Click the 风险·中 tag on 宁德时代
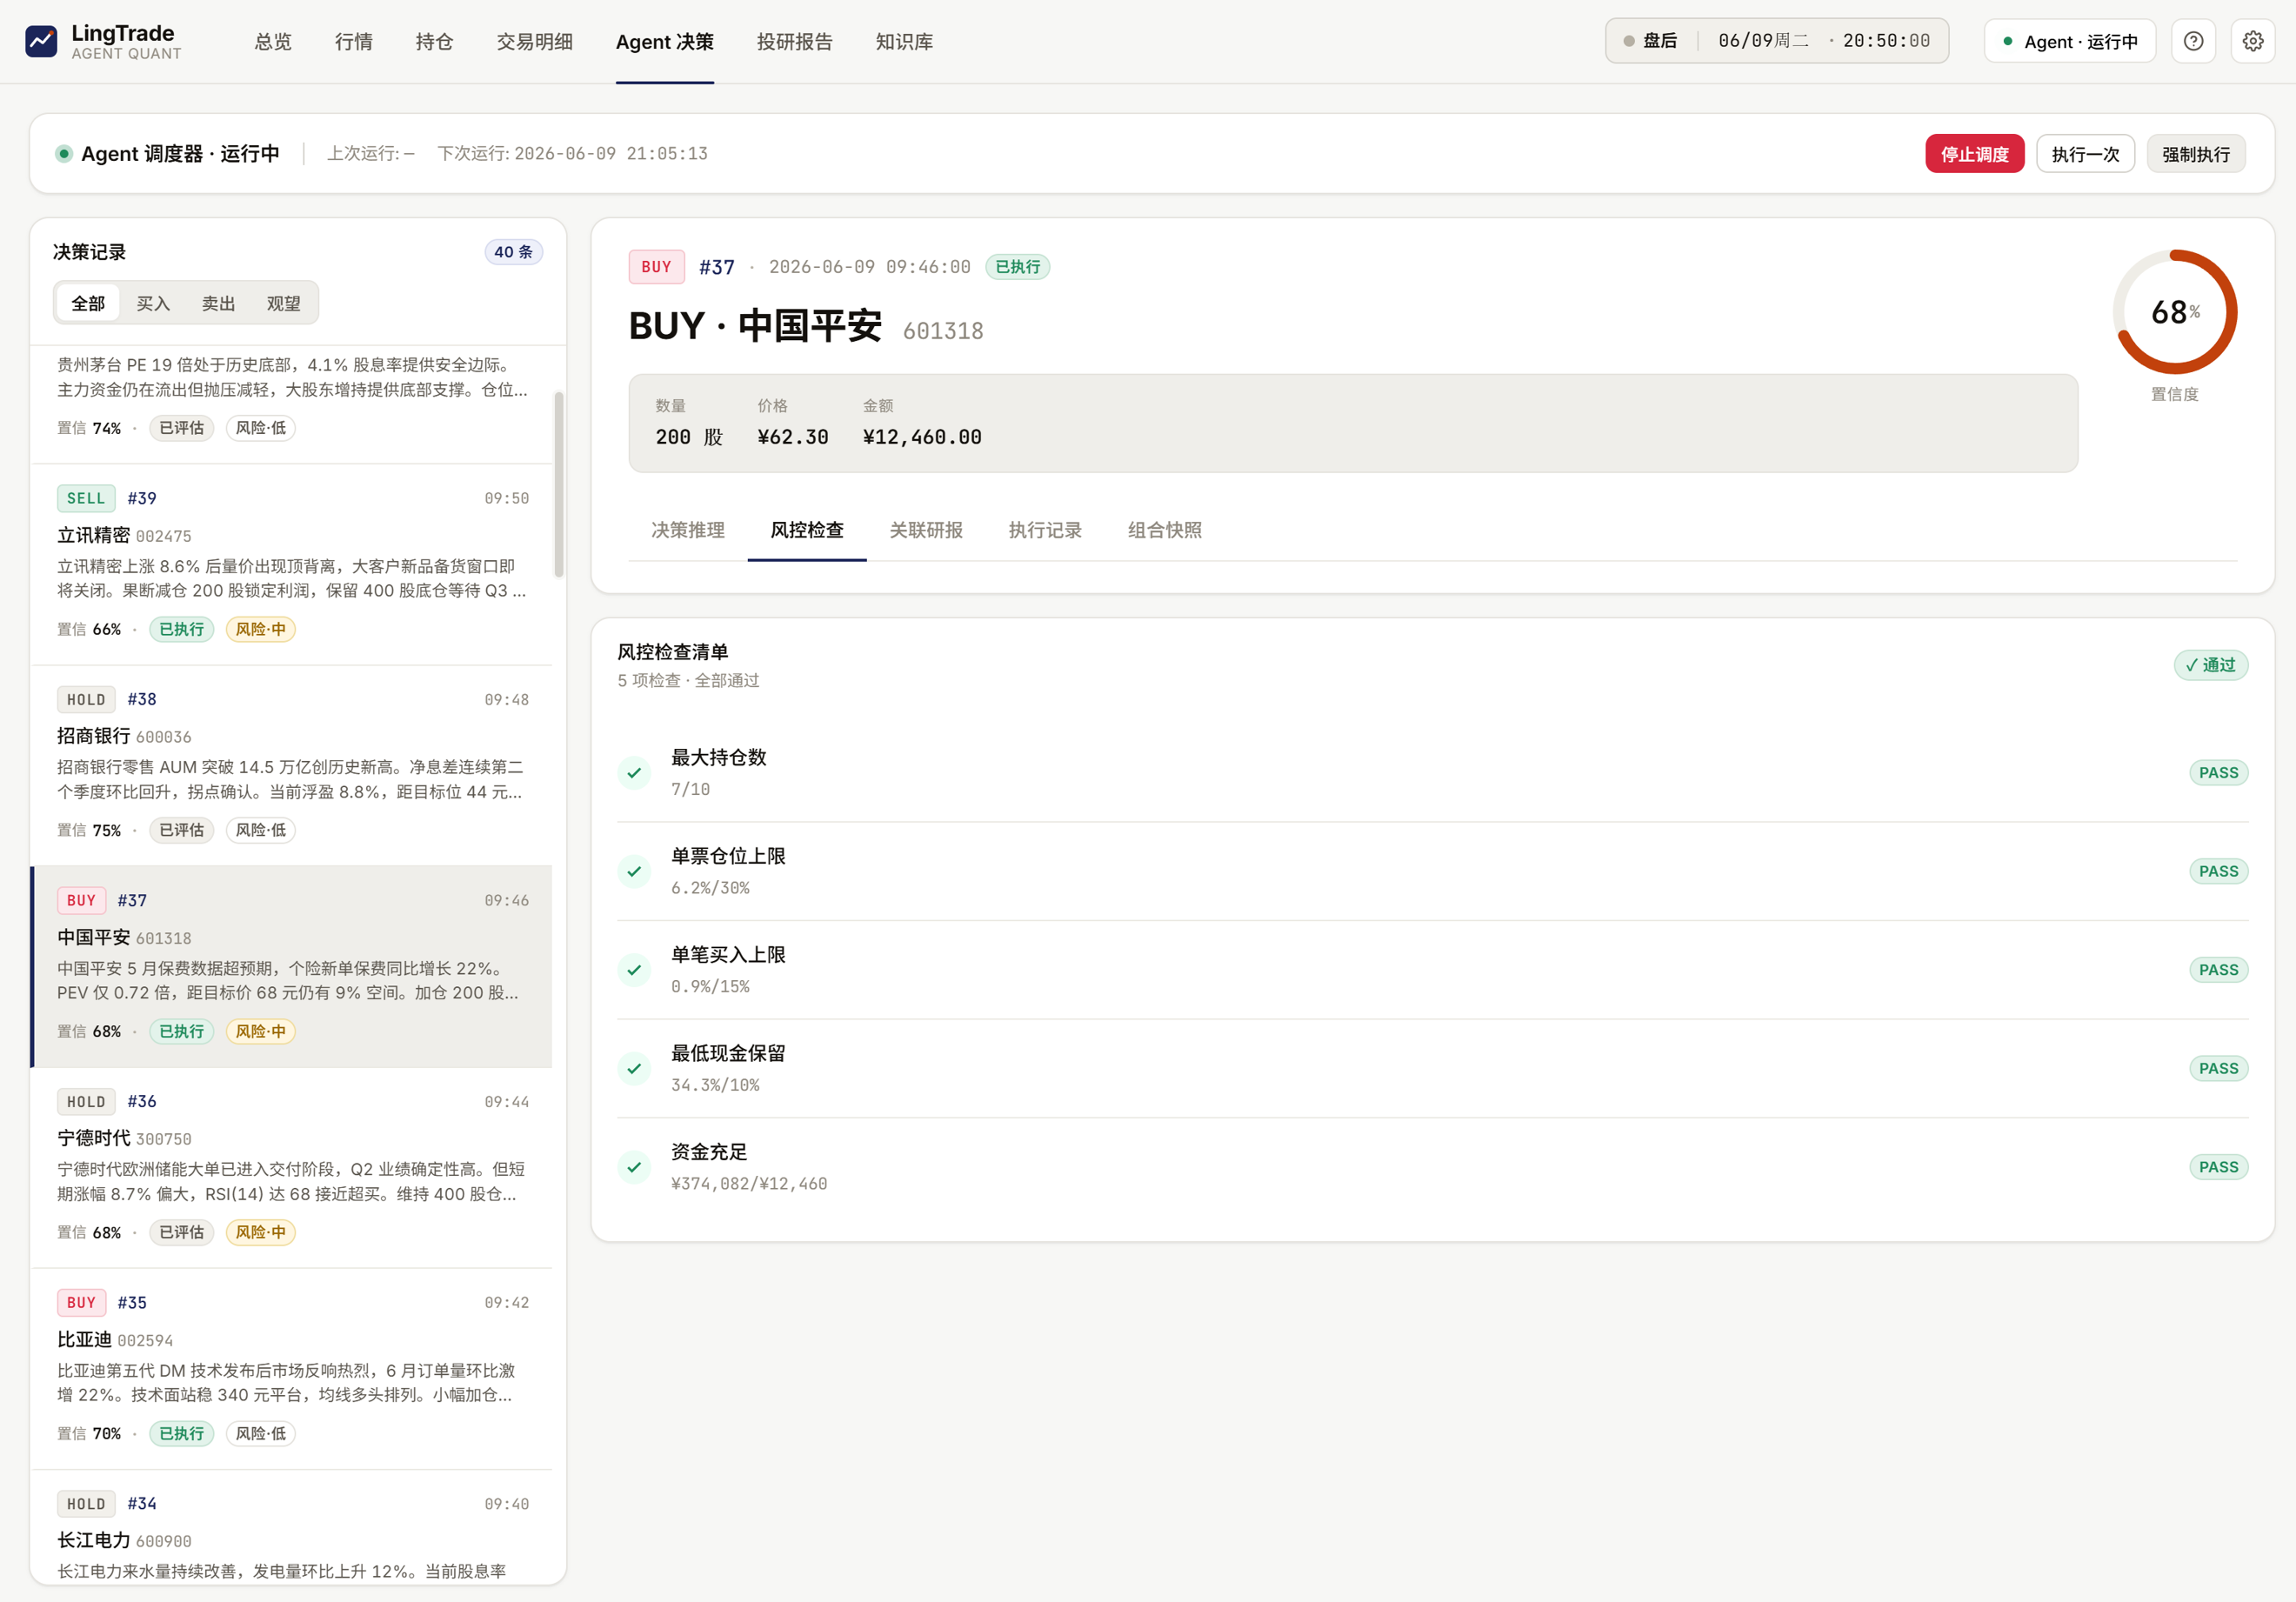Screen dimensions: 2296x1602 (x=261, y=1232)
